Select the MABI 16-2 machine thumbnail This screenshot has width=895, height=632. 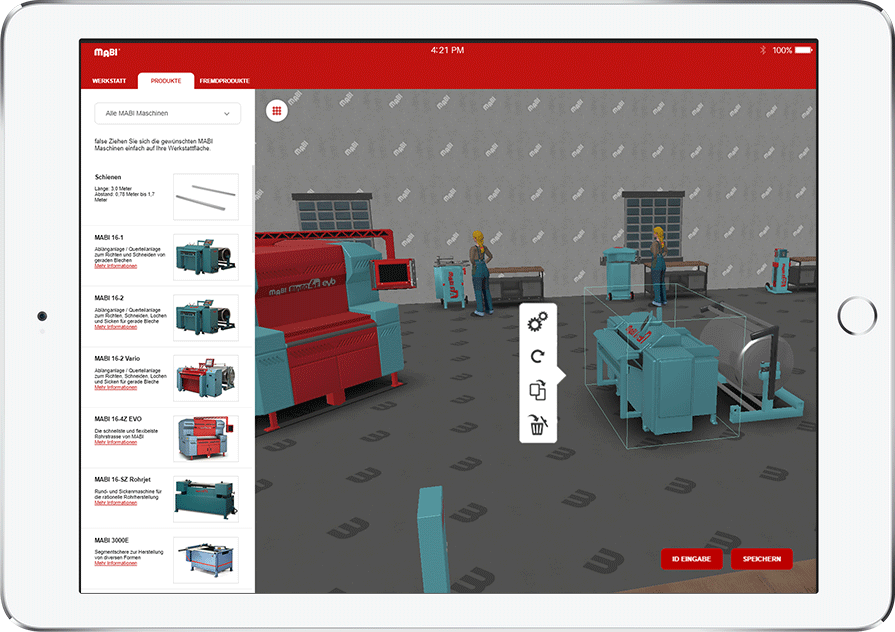point(206,317)
